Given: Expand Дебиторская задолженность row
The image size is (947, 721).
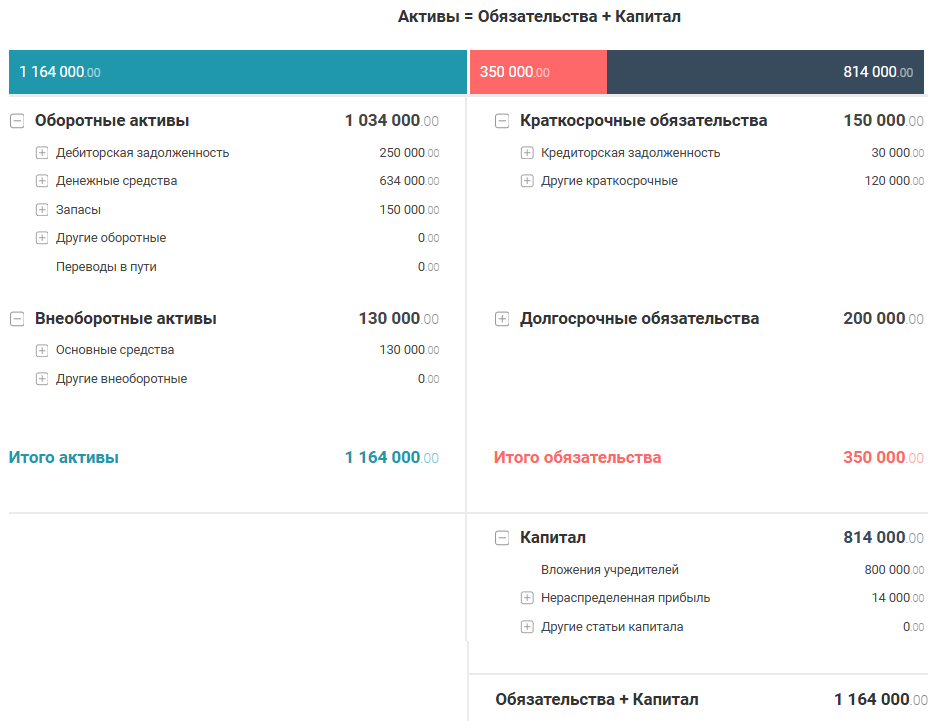Looking at the screenshot, I should coord(42,153).
